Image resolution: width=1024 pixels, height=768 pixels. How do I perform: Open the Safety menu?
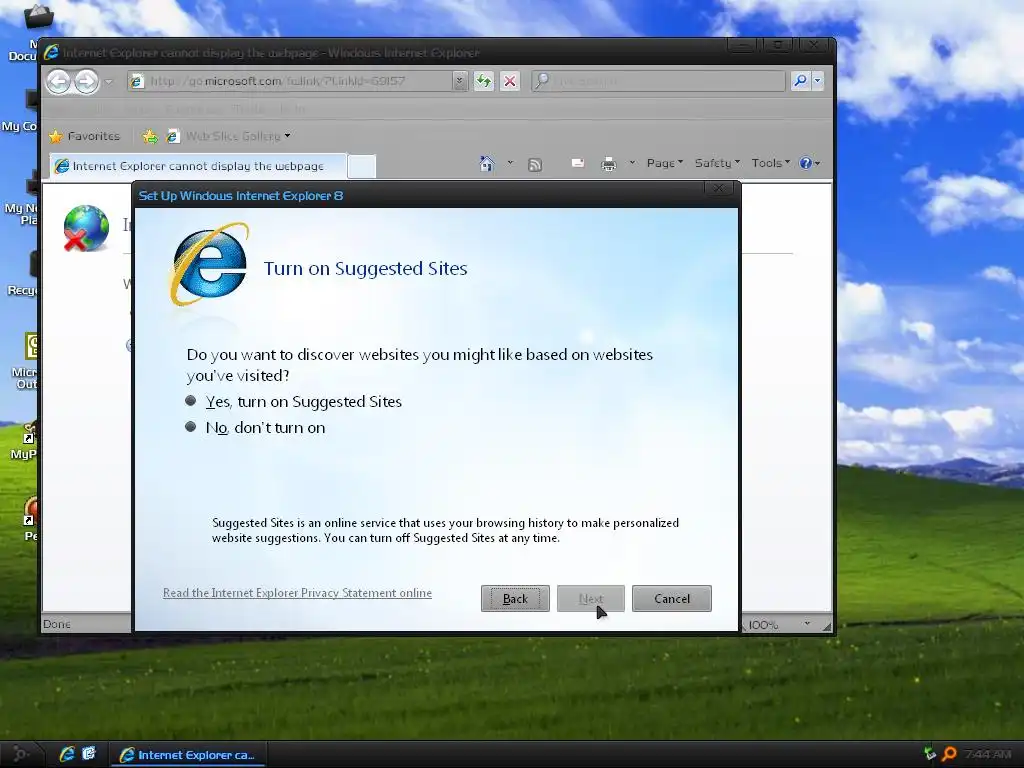point(717,163)
